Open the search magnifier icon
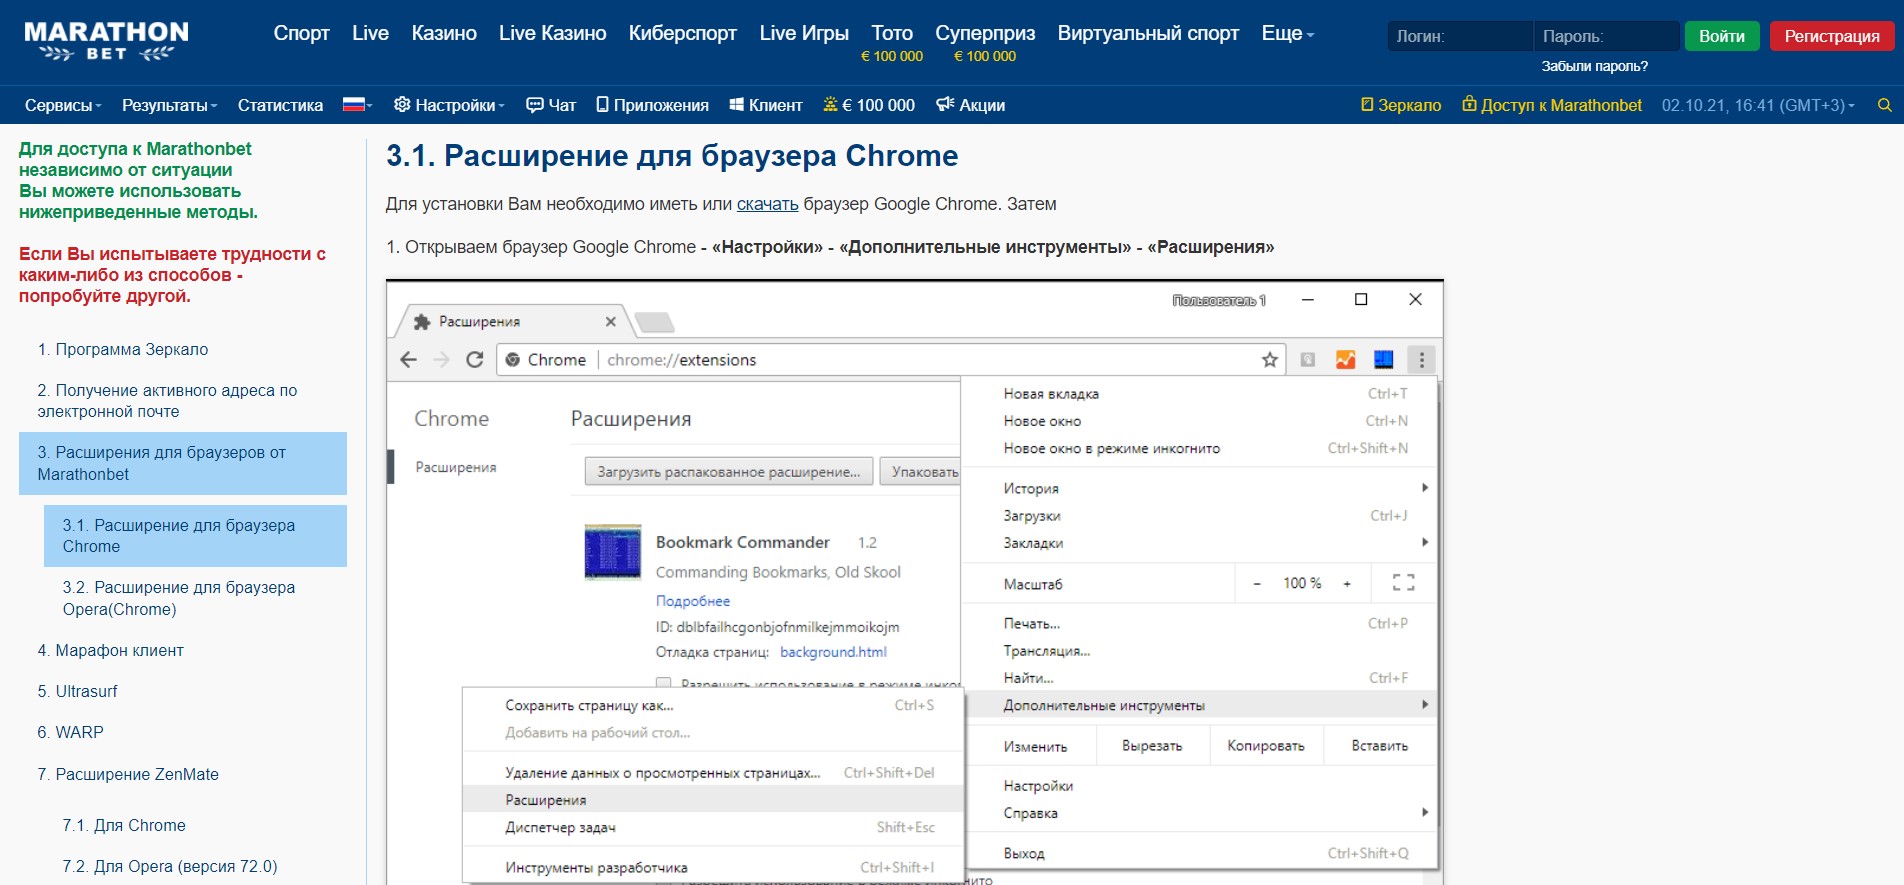Viewport: 1904px width, 885px height. point(1885,105)
